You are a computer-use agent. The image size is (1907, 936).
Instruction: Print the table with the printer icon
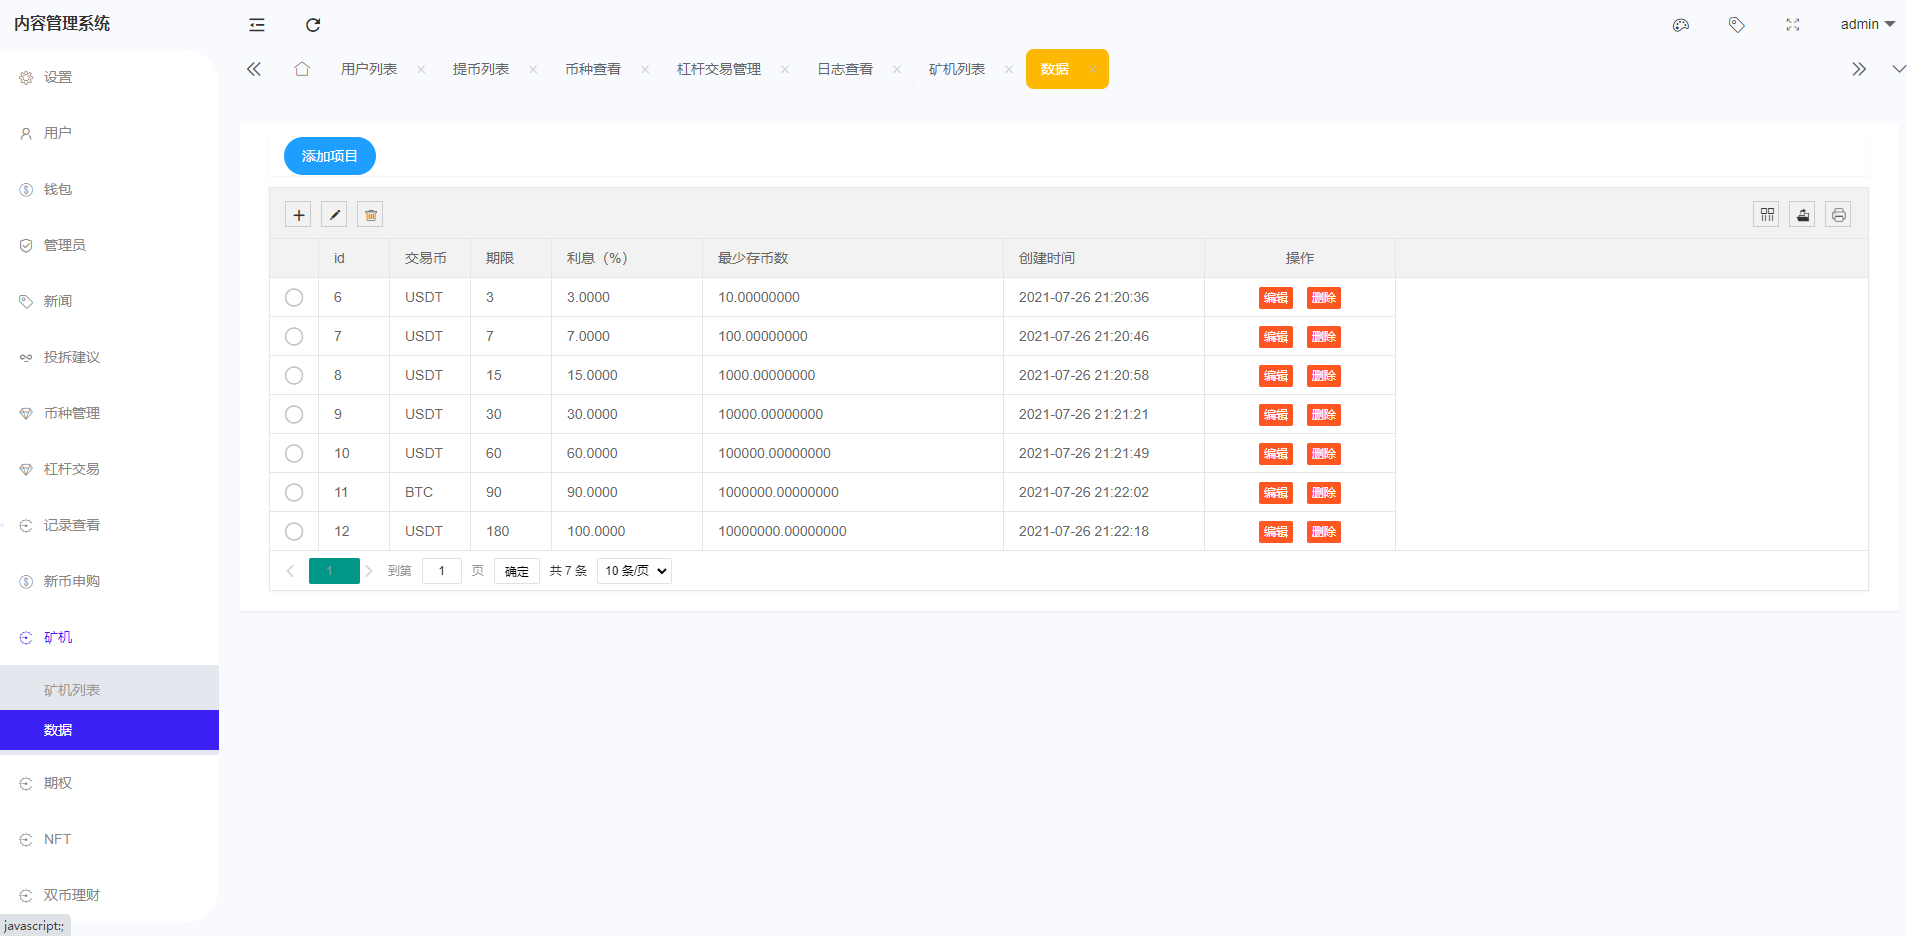point(1838,214)
